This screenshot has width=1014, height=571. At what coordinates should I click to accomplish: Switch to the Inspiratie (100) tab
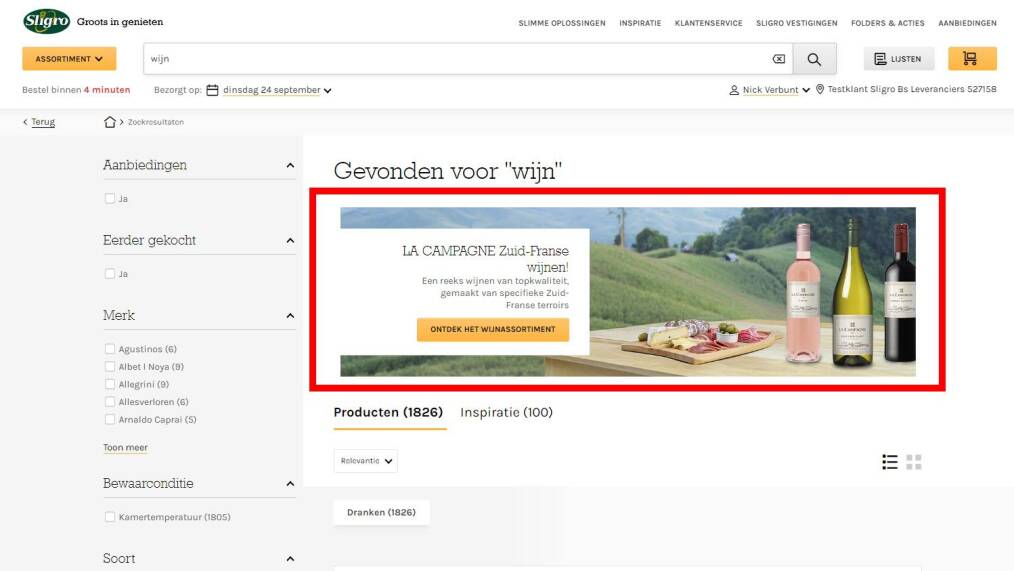(506, 412)
